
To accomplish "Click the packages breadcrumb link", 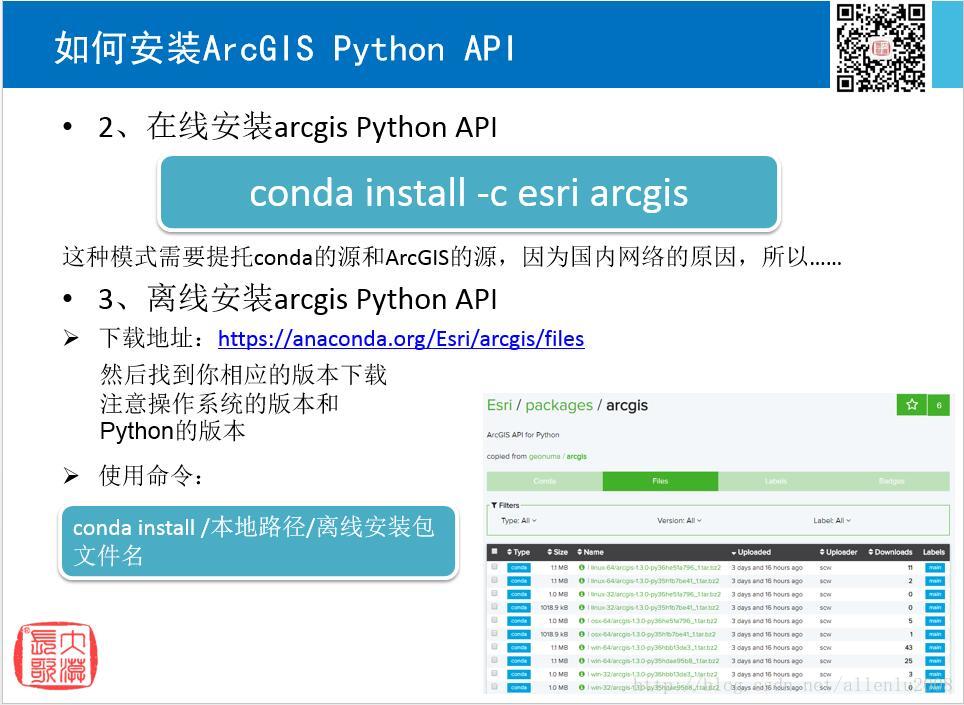I will pyautogui.click(x=559, y=405).
